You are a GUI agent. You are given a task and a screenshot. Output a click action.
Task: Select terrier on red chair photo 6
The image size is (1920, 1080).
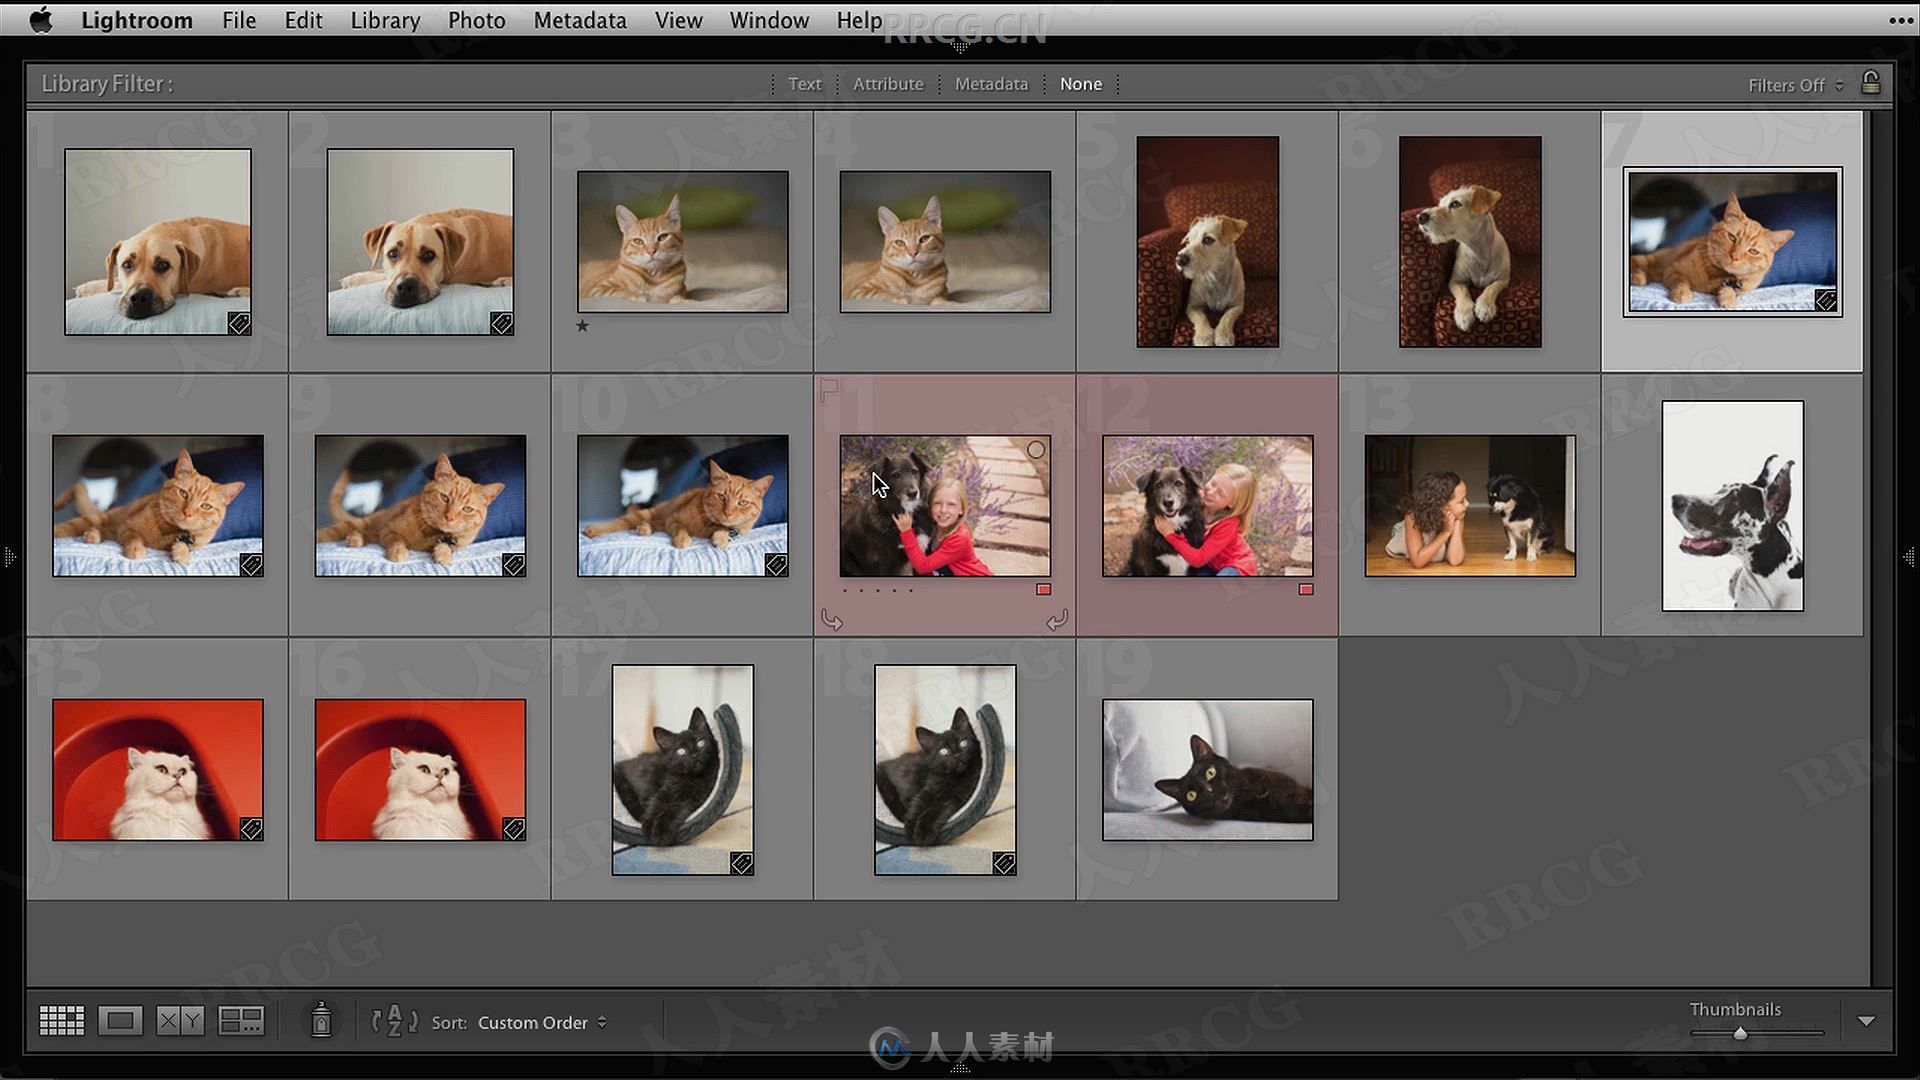(x=1470, y=242)
